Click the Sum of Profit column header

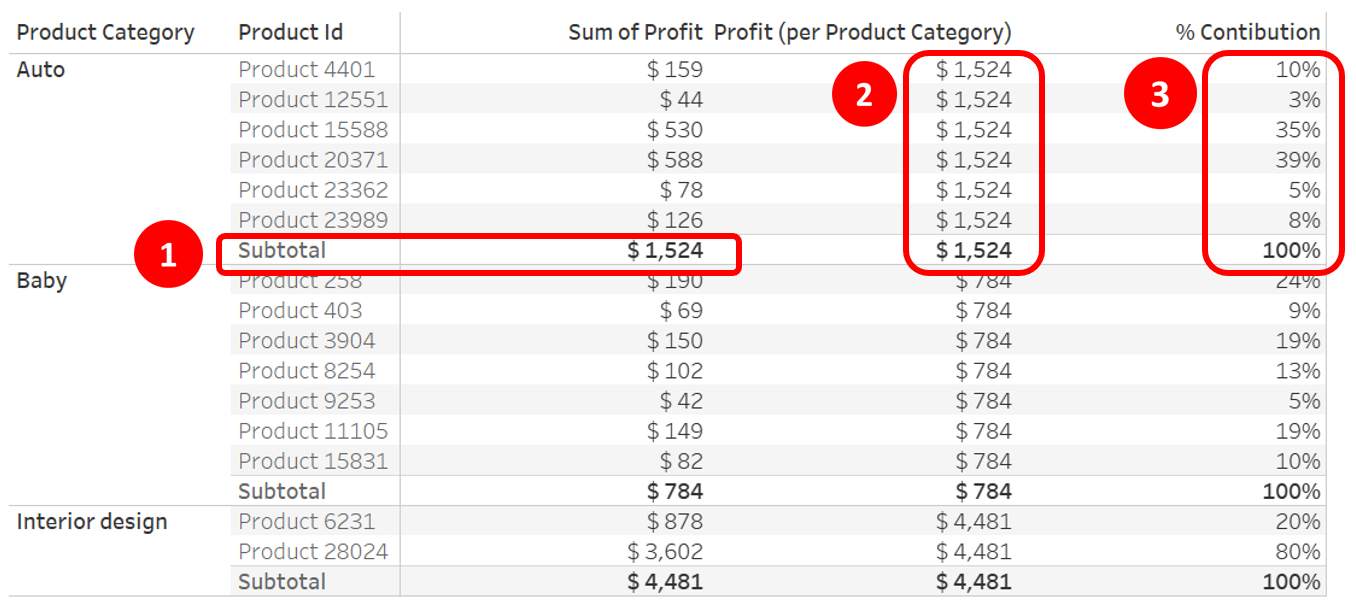636,32
